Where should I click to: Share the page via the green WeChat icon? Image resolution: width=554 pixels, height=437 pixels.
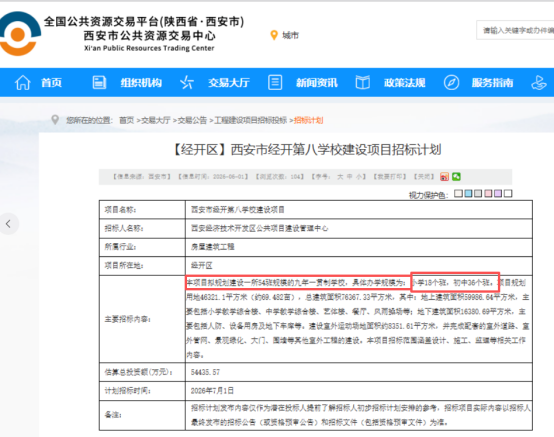click(x=456, y=176)
